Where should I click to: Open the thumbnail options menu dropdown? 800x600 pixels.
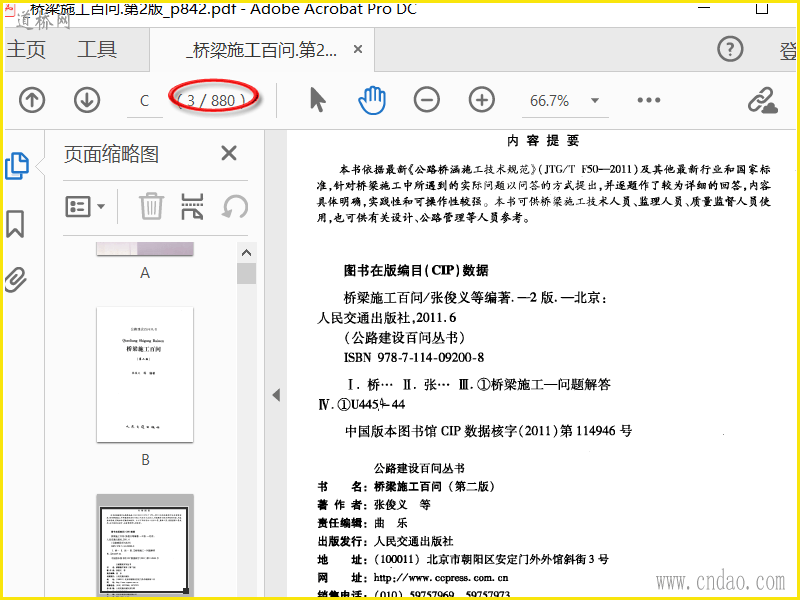pyautogui.click(x=85, y=207)
